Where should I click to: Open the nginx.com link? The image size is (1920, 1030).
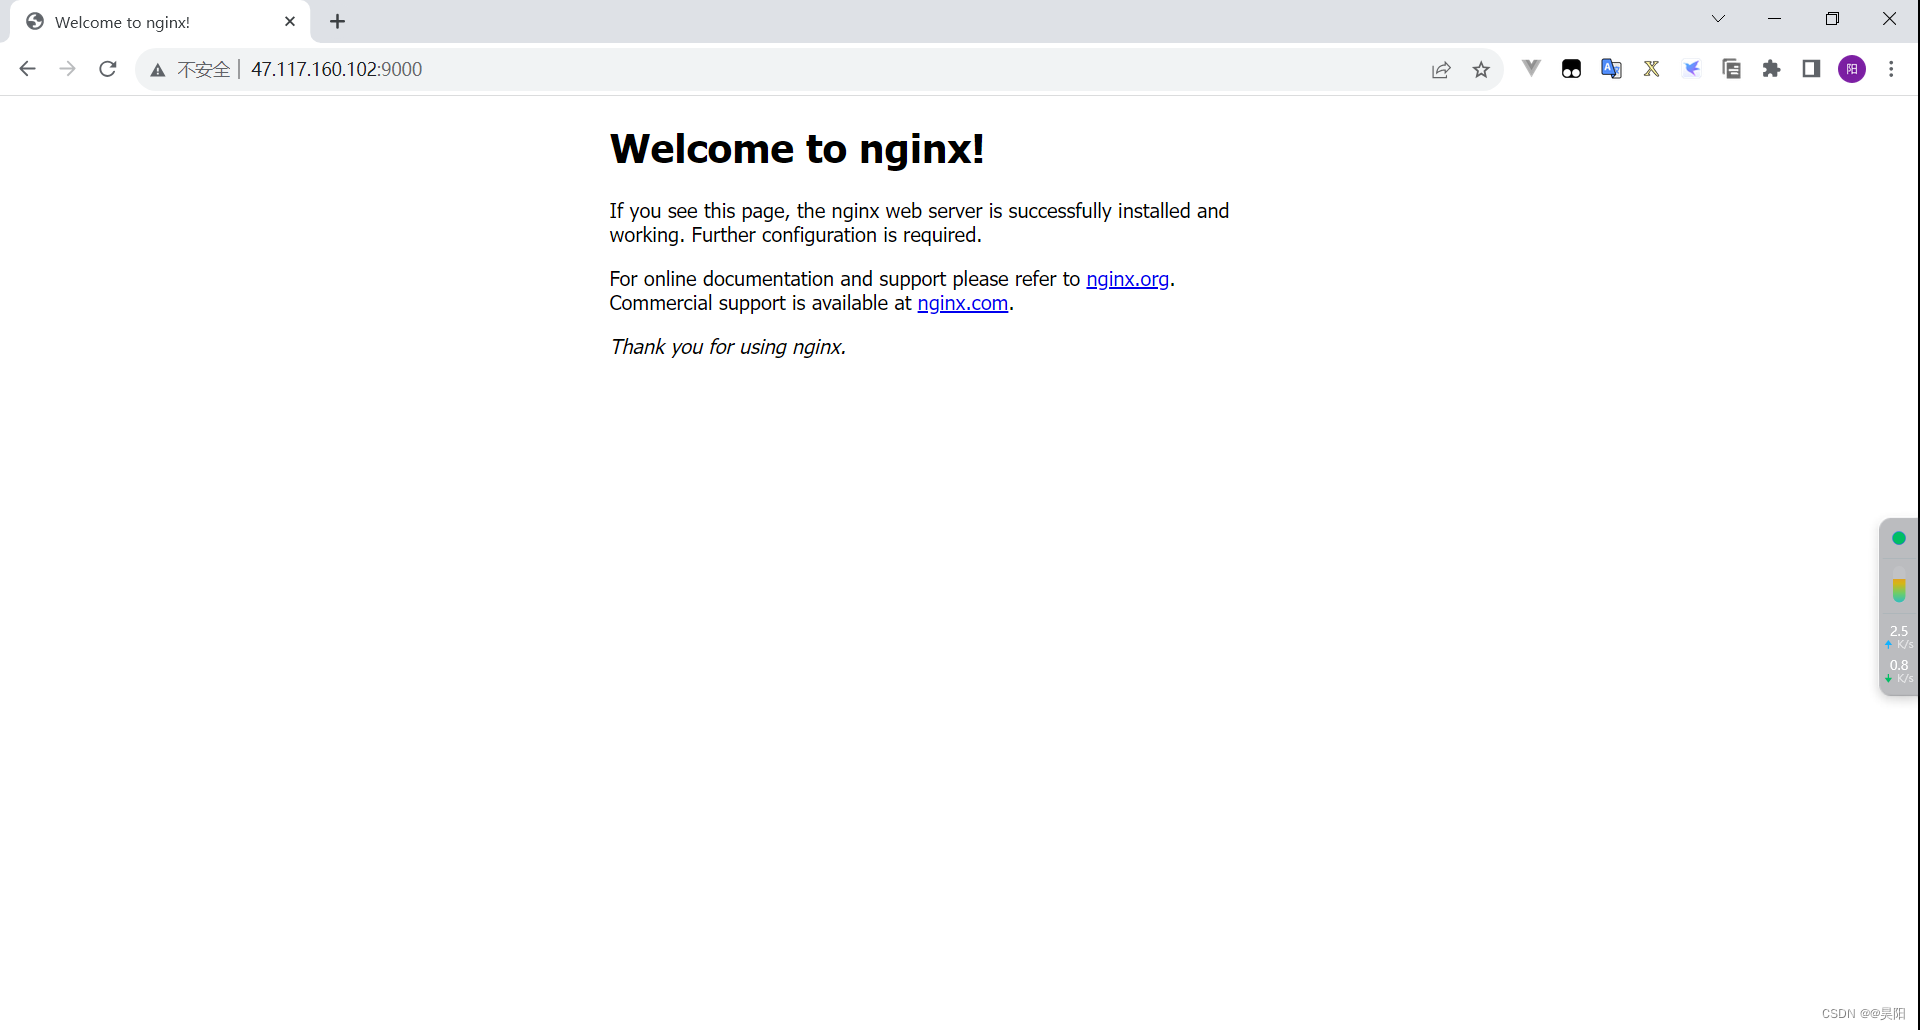pos(962,303)
